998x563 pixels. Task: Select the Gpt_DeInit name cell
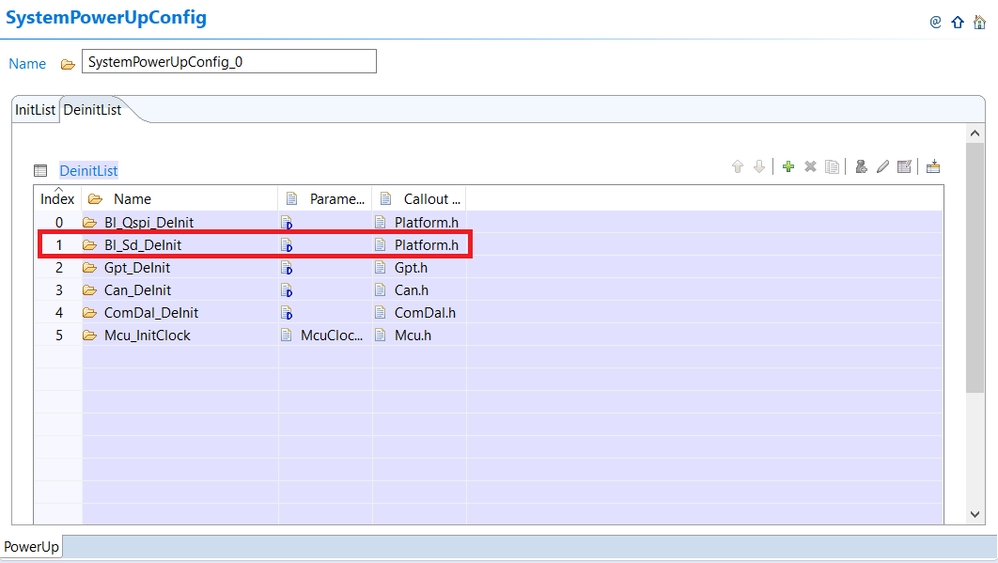coord(180,268)
